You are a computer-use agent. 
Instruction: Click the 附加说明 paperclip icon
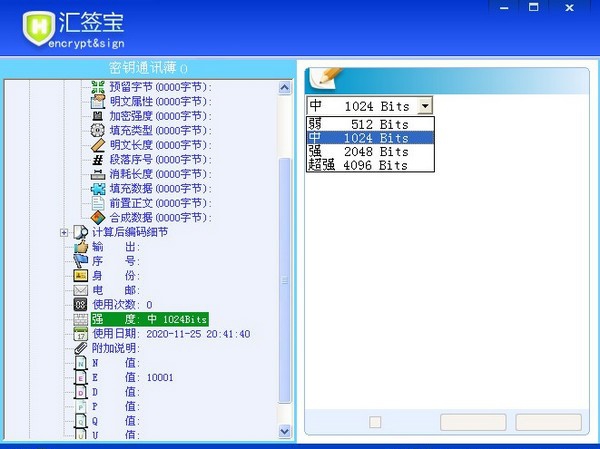click(x=80, y=349)
